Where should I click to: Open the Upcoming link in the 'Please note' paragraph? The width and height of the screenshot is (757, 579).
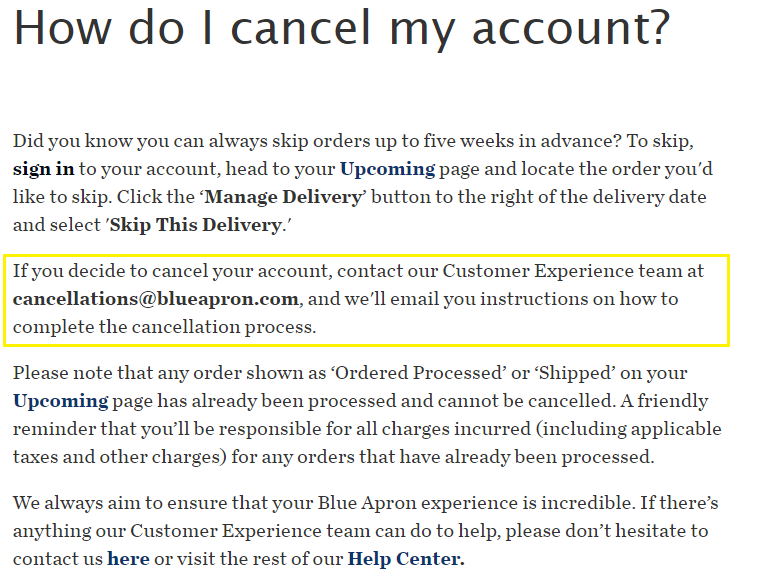pyautogui.click(x=60, y=401)
